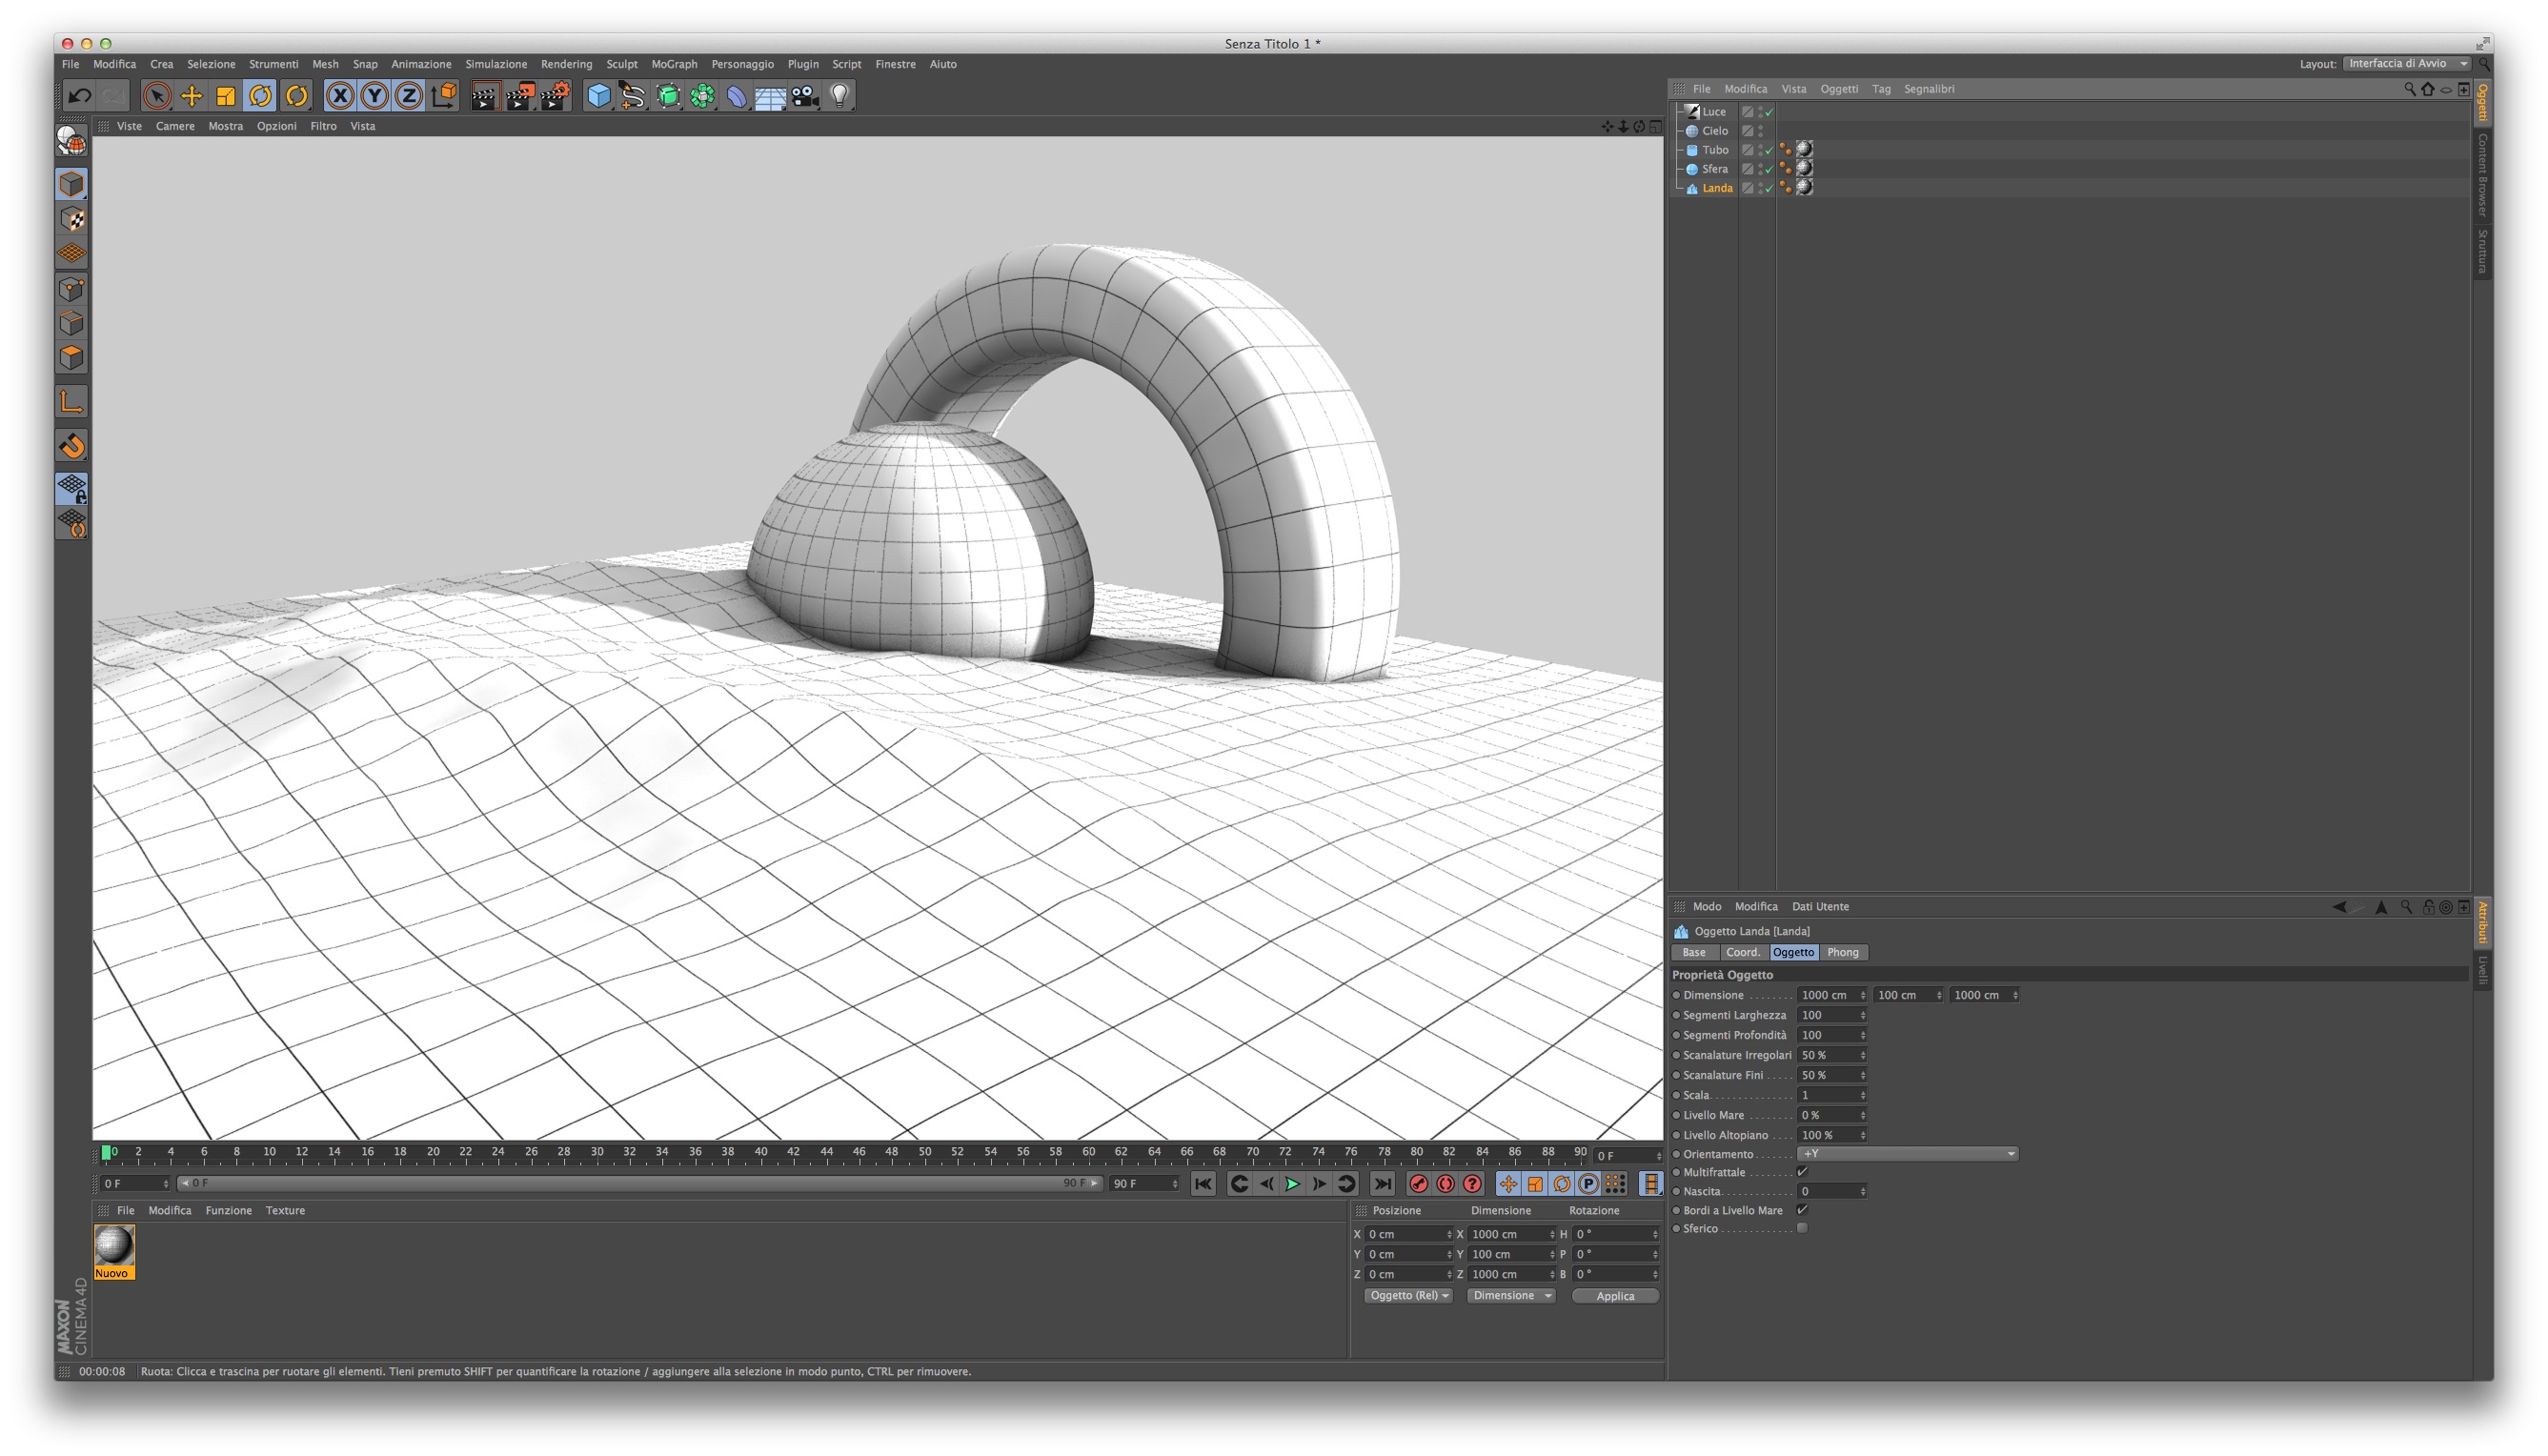The height and width of the screenshot is (1456, 2548).
Task: Toggle the Multifrattale checkbox
Action: 1802,1172
